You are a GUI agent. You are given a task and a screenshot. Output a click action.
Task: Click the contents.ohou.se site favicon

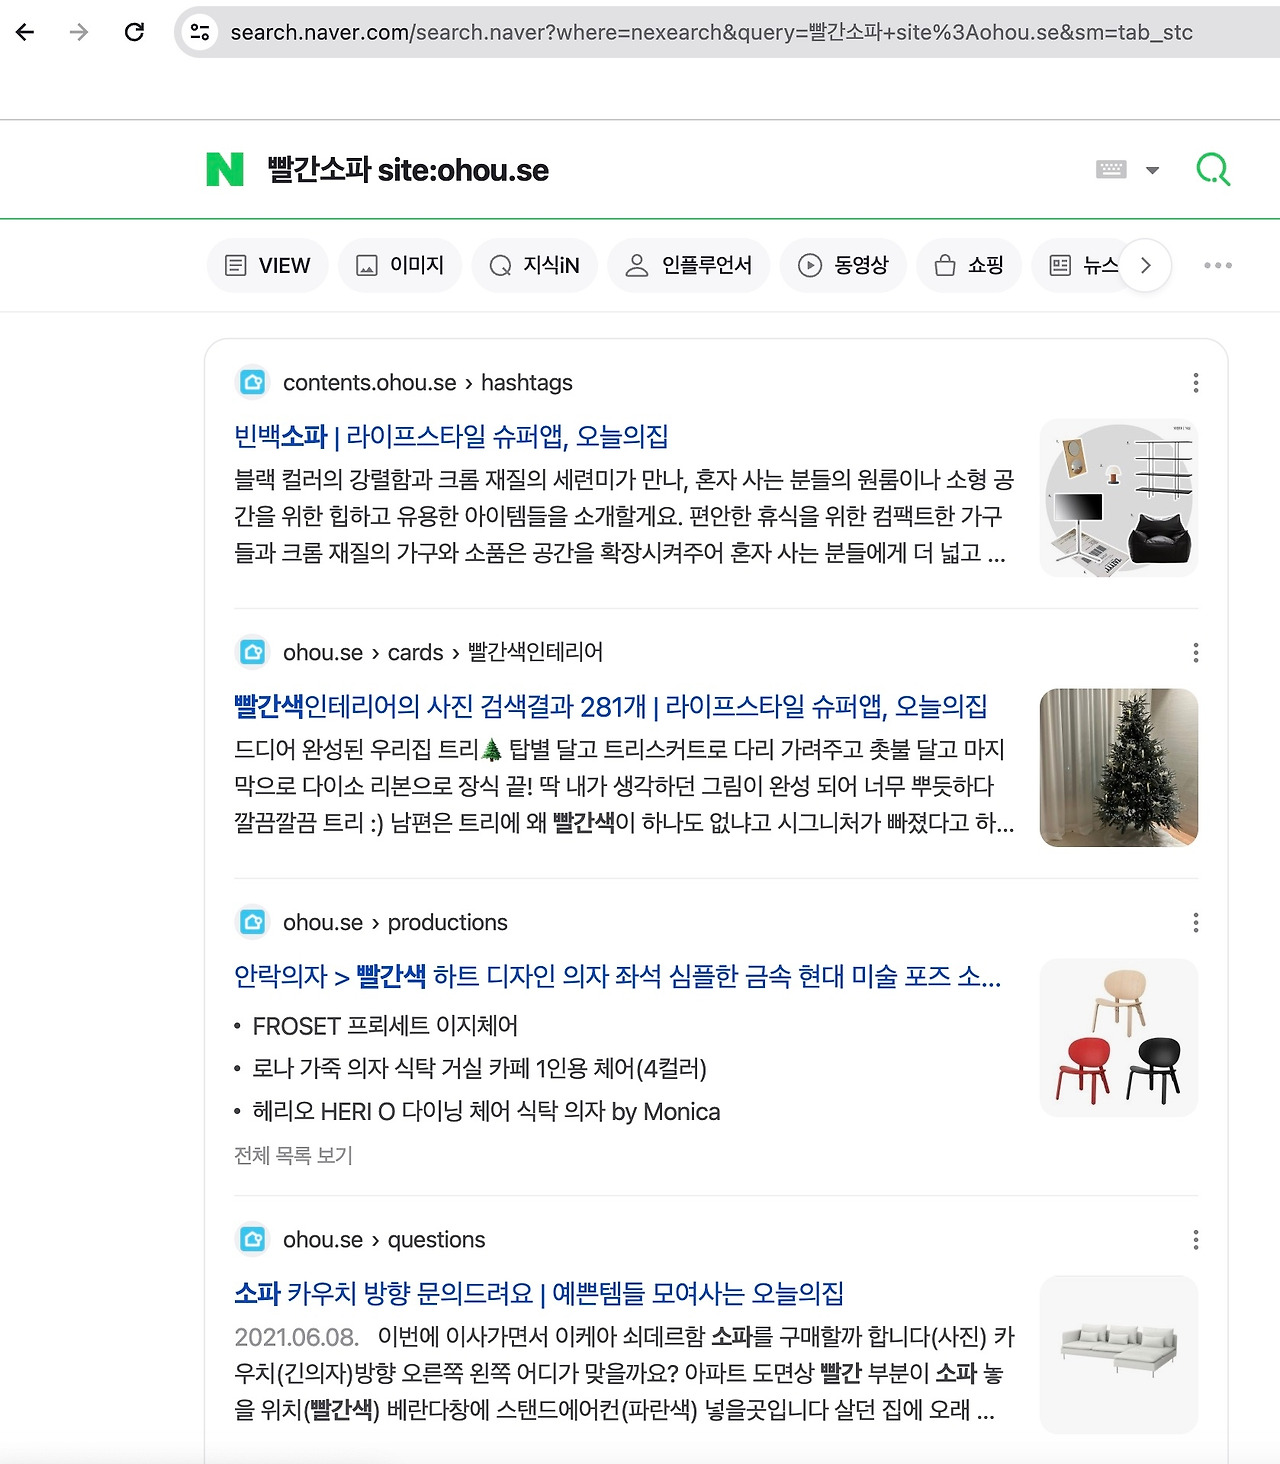tap(253, 382)
